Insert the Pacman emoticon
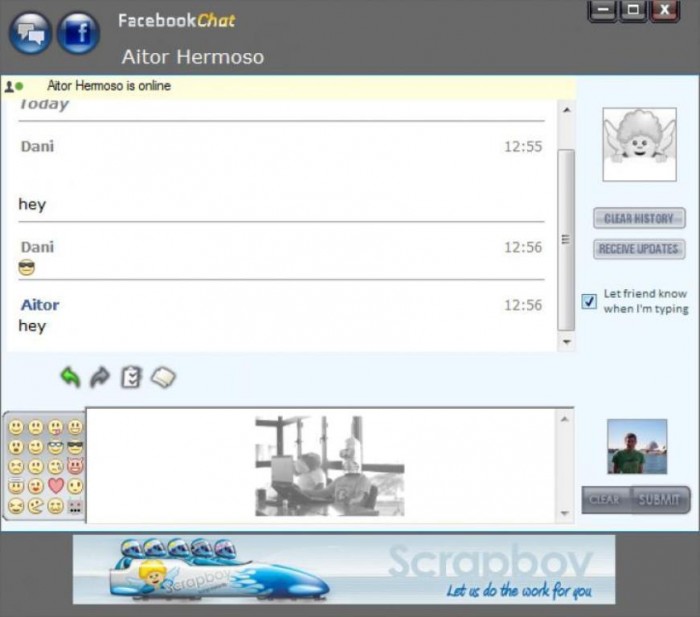This screenshot has height=617, width=700. pyautogui.click(x=36, y=506)
